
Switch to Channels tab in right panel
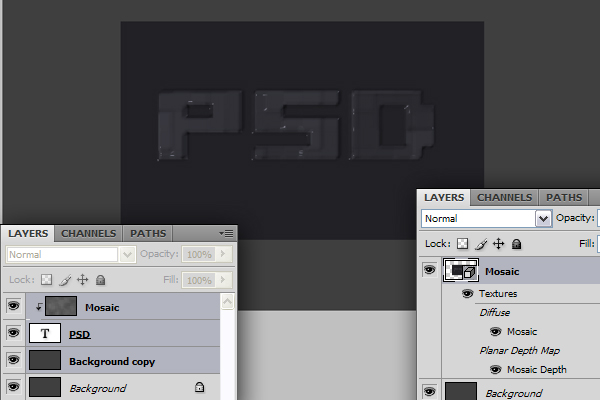[504, 198]
